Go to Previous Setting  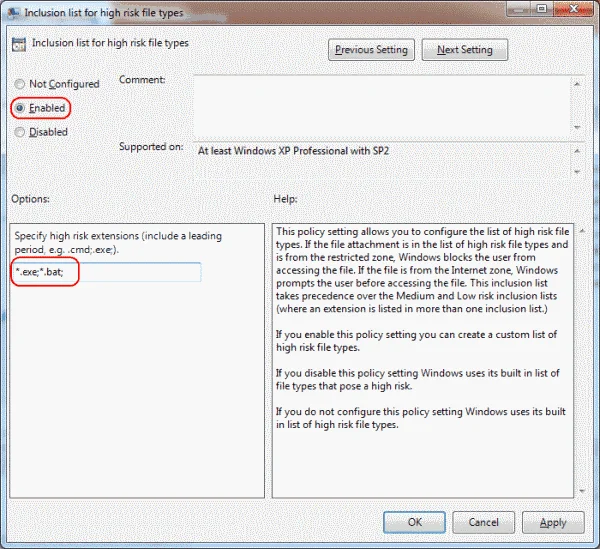coord(372,50)
